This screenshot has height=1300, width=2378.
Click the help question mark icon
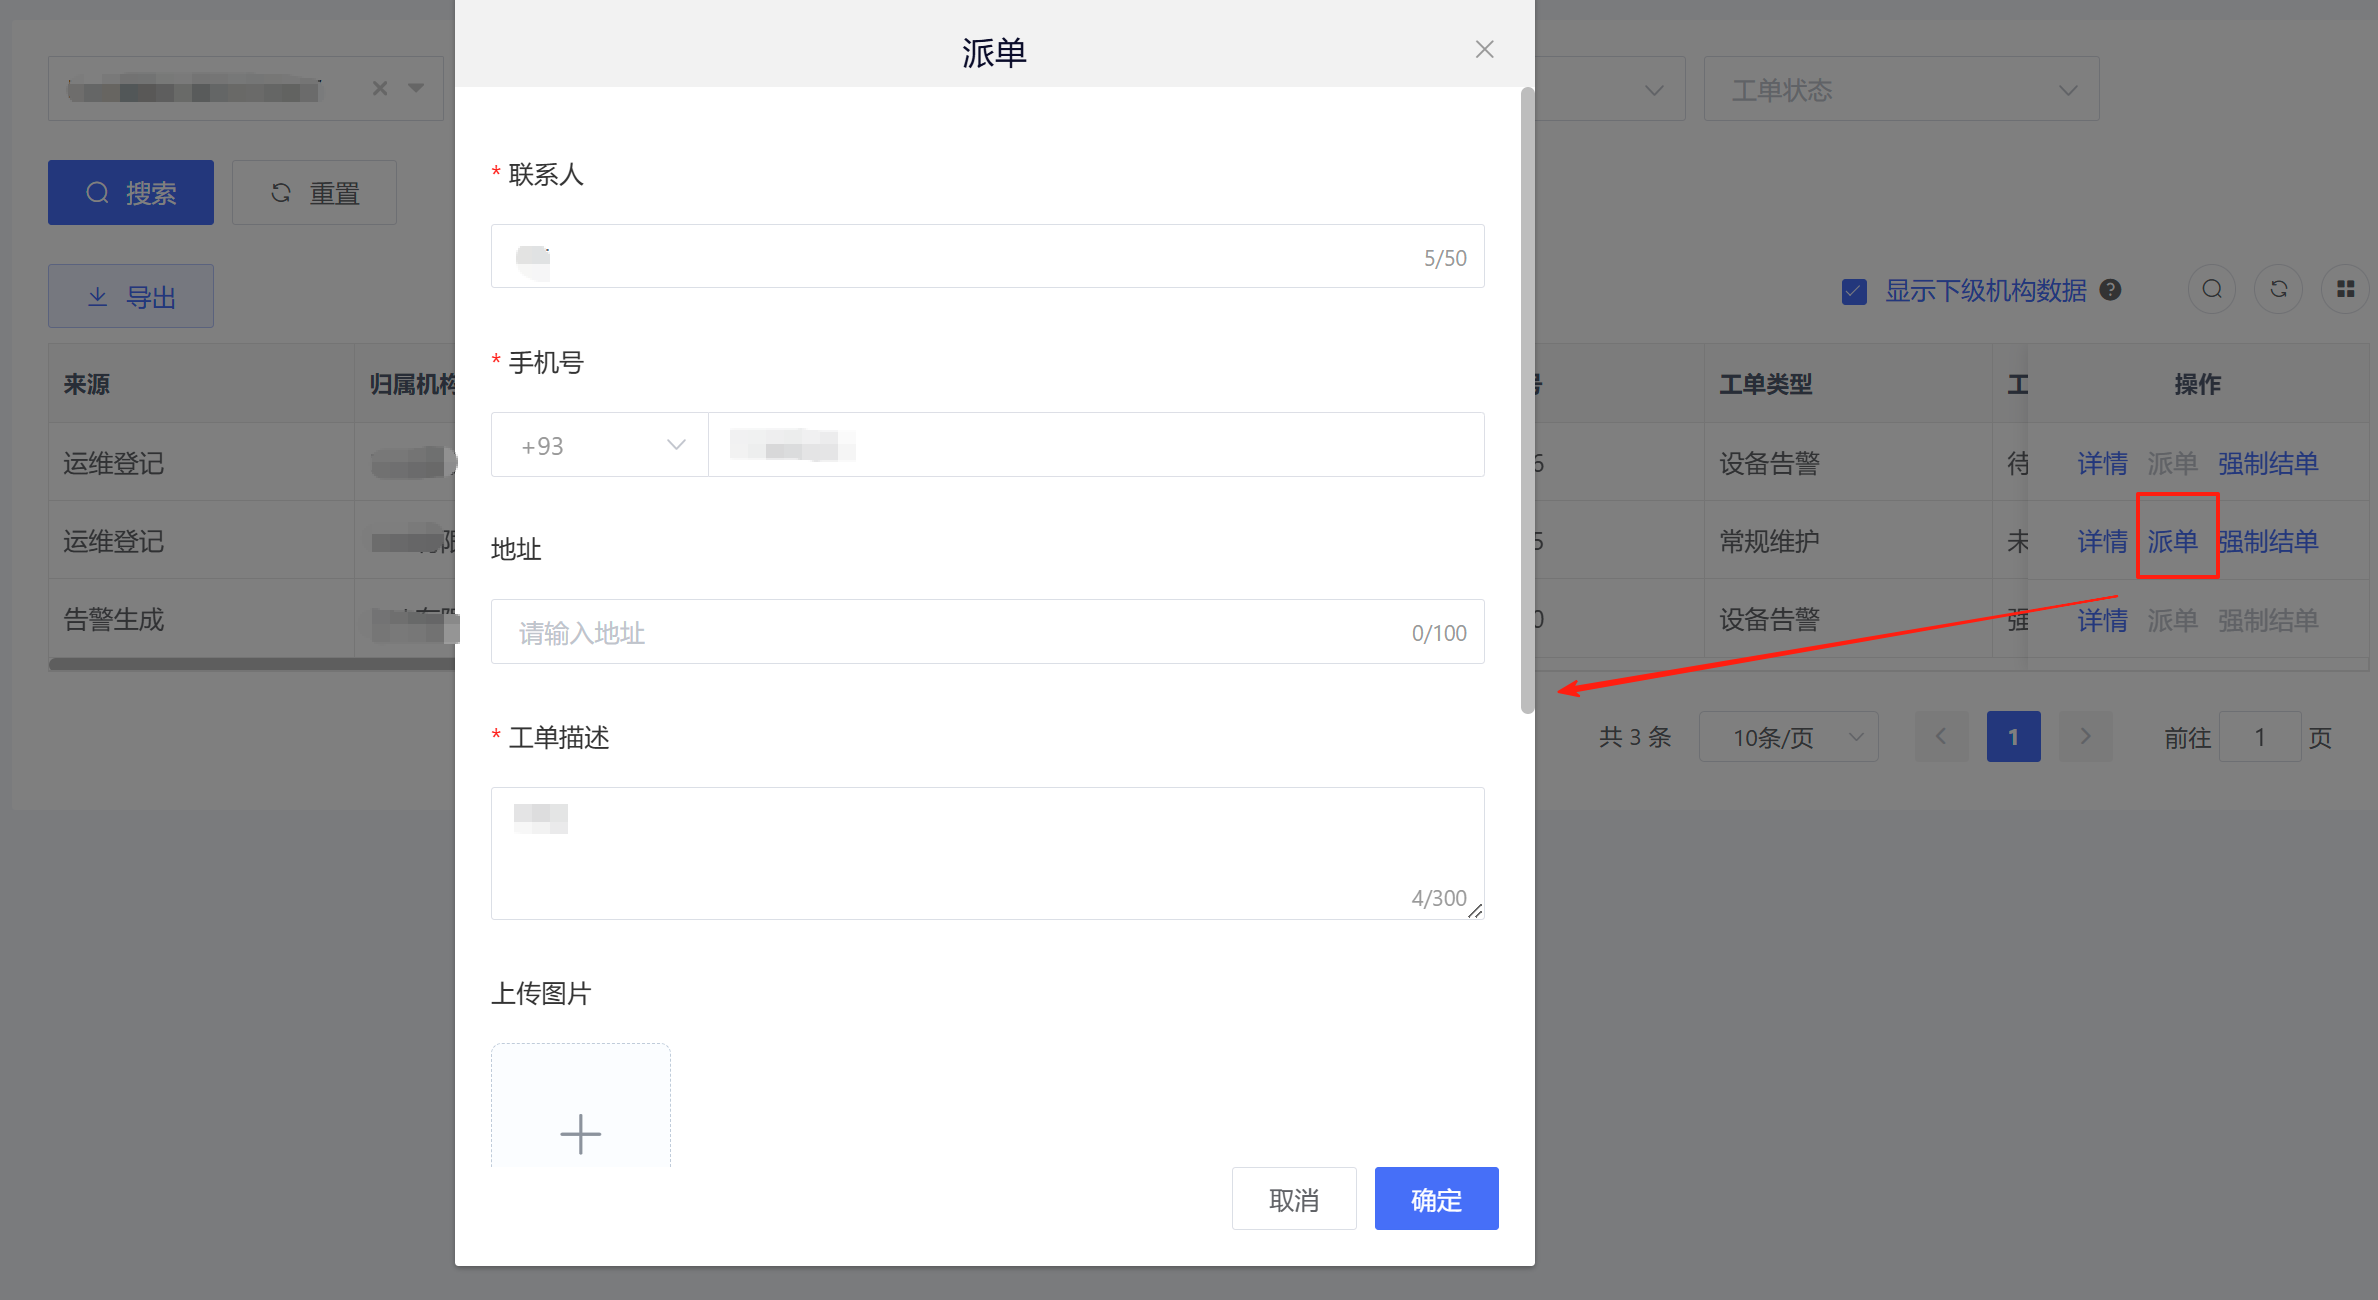[x=2110, y=290]
